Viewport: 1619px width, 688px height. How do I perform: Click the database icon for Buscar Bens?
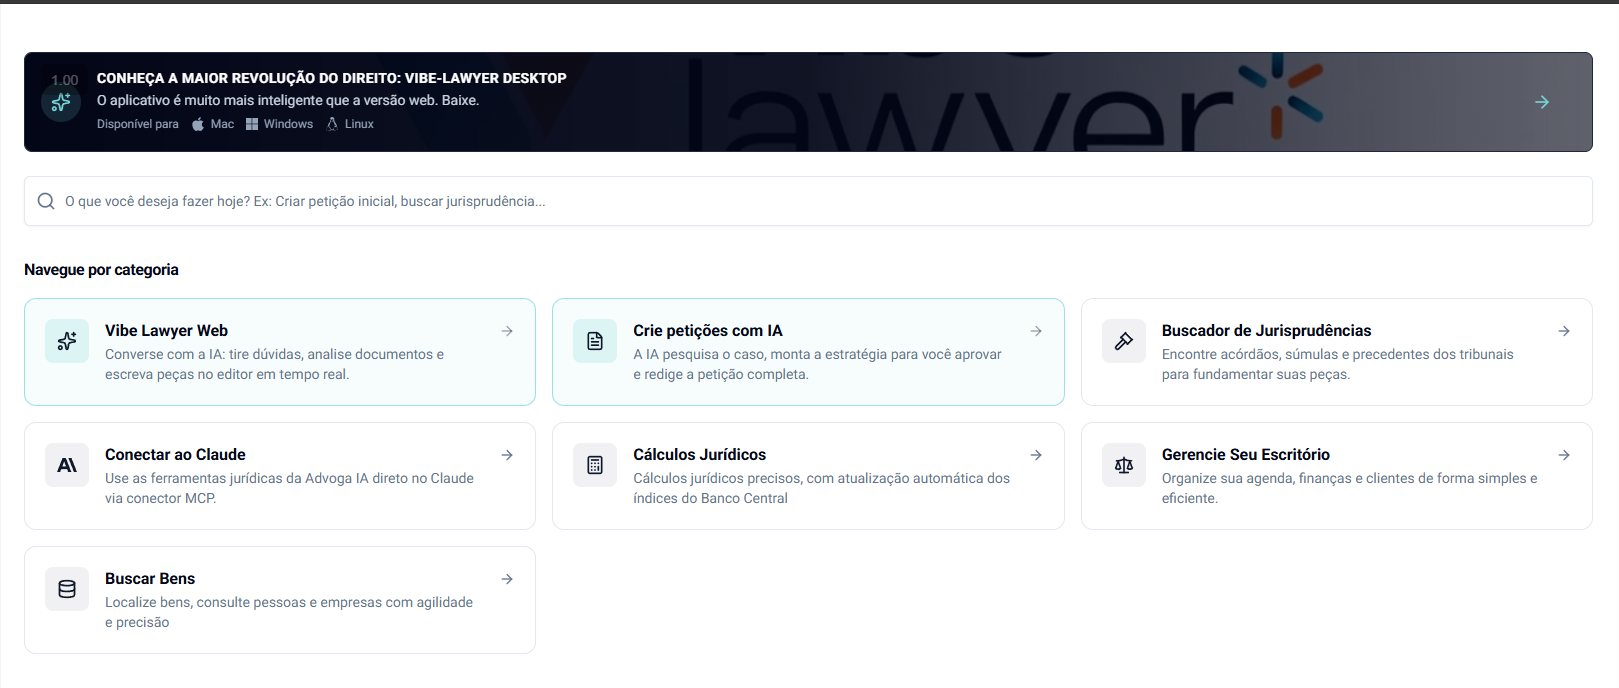click(x=67, y=589)
